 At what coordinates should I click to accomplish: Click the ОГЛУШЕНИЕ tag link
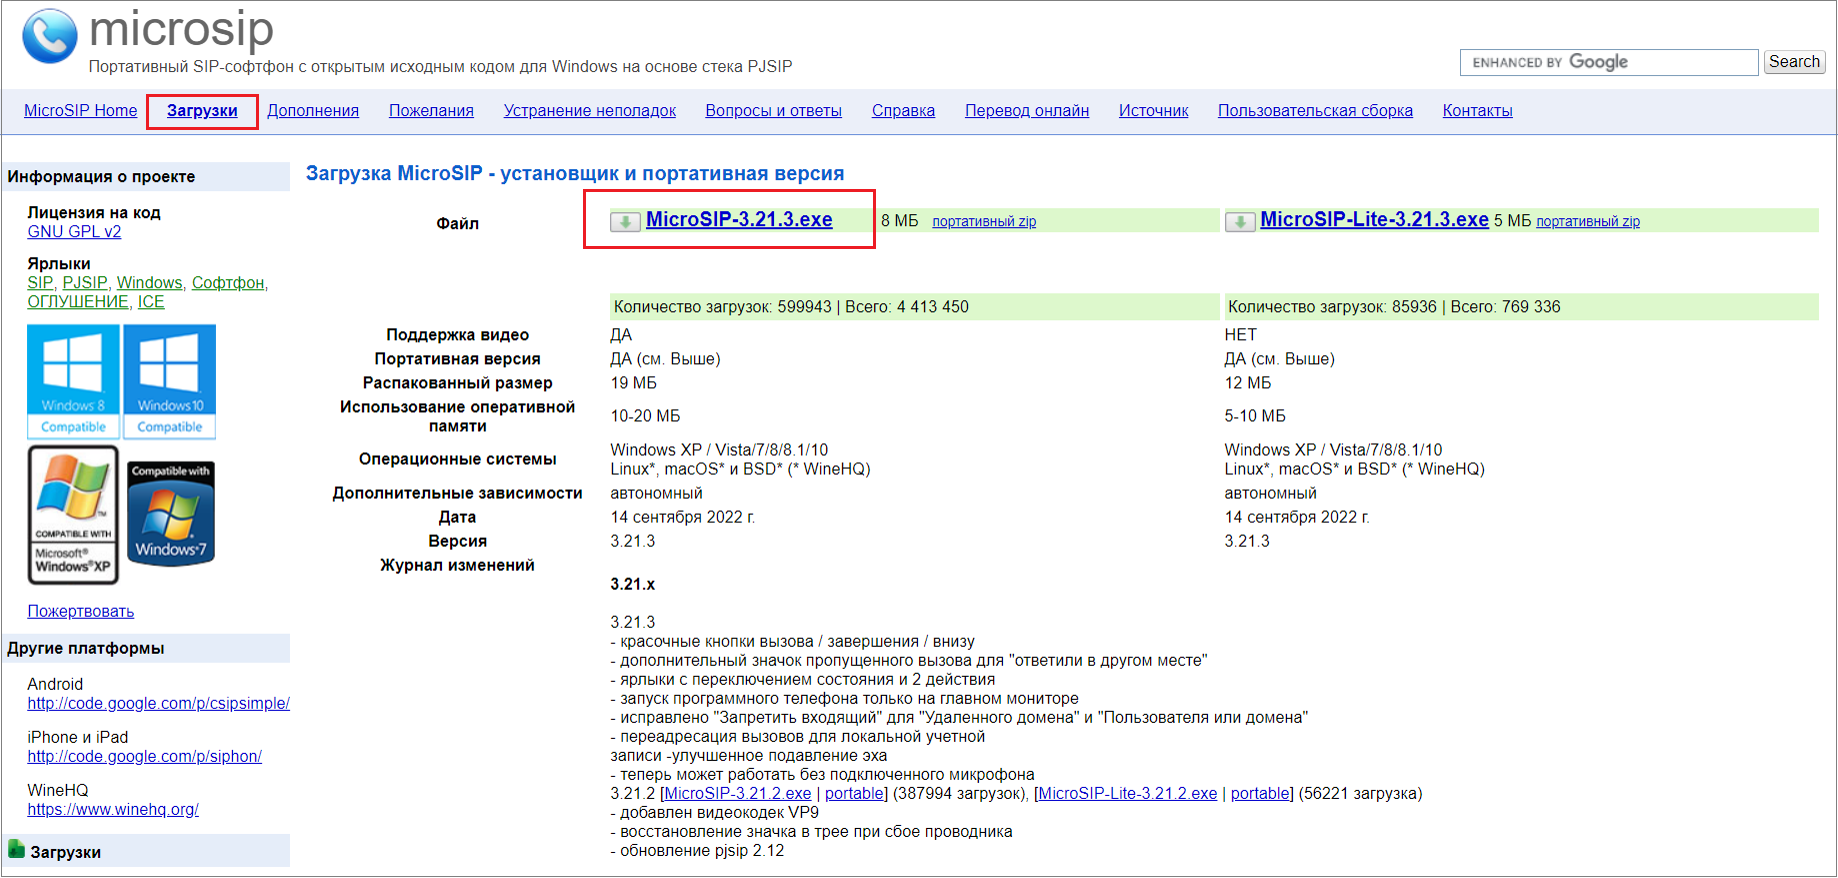(x=78, y=302)
